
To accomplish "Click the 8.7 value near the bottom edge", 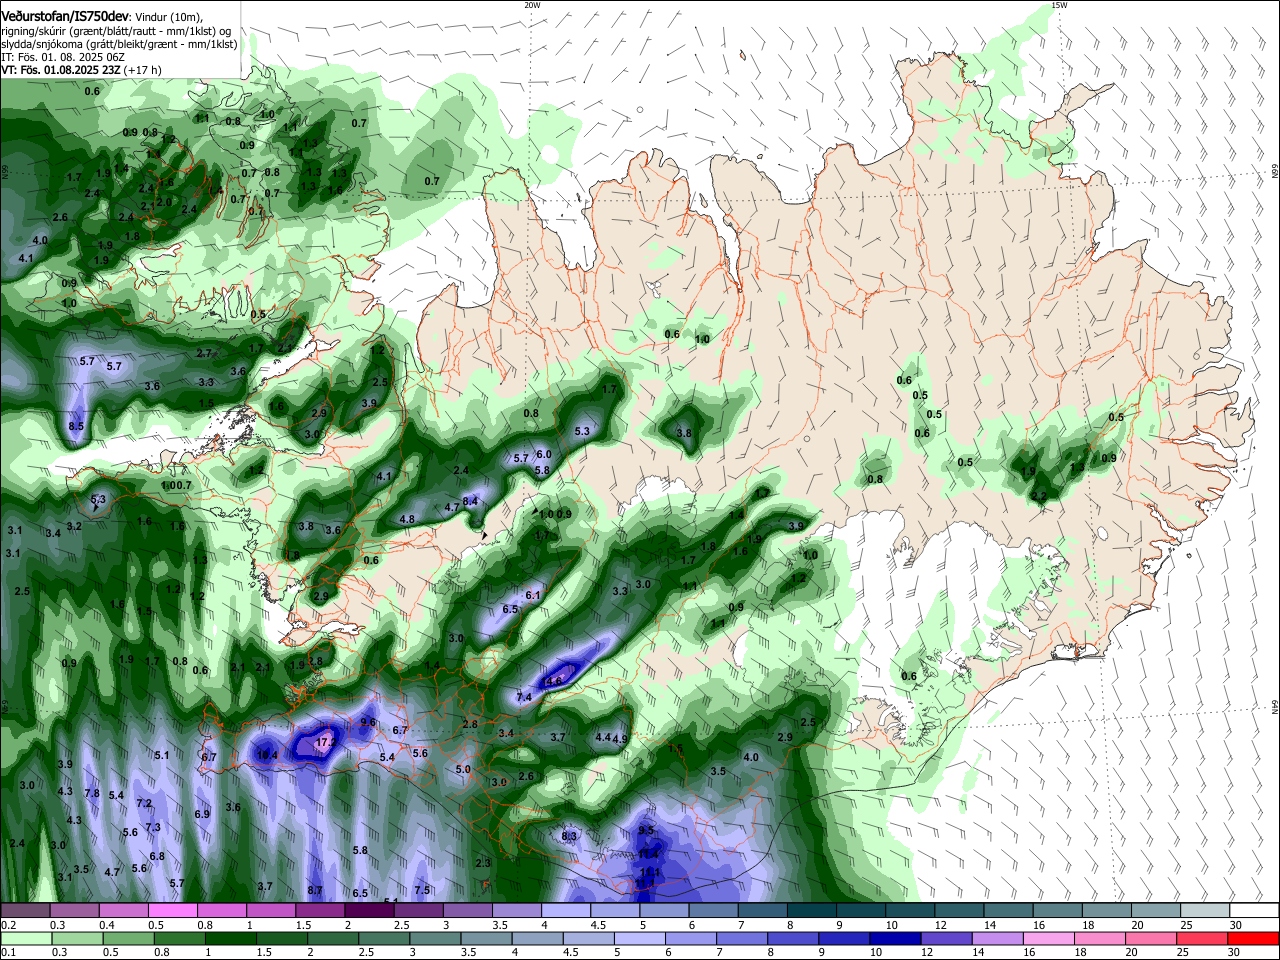I will coord(315,890).
